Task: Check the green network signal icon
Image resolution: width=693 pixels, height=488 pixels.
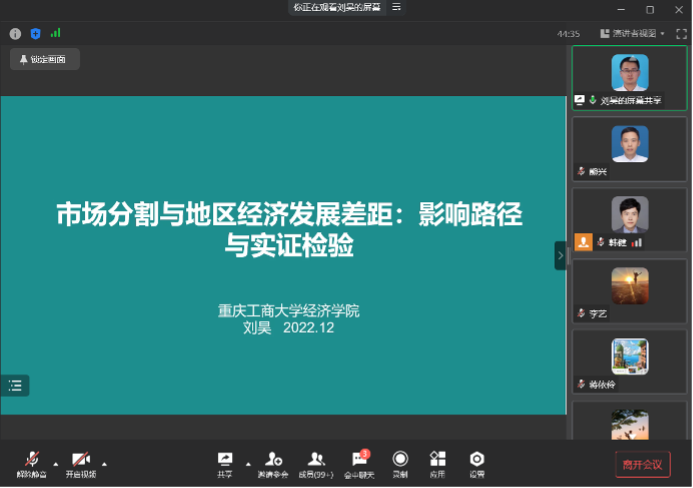Action: click(55, 33)
